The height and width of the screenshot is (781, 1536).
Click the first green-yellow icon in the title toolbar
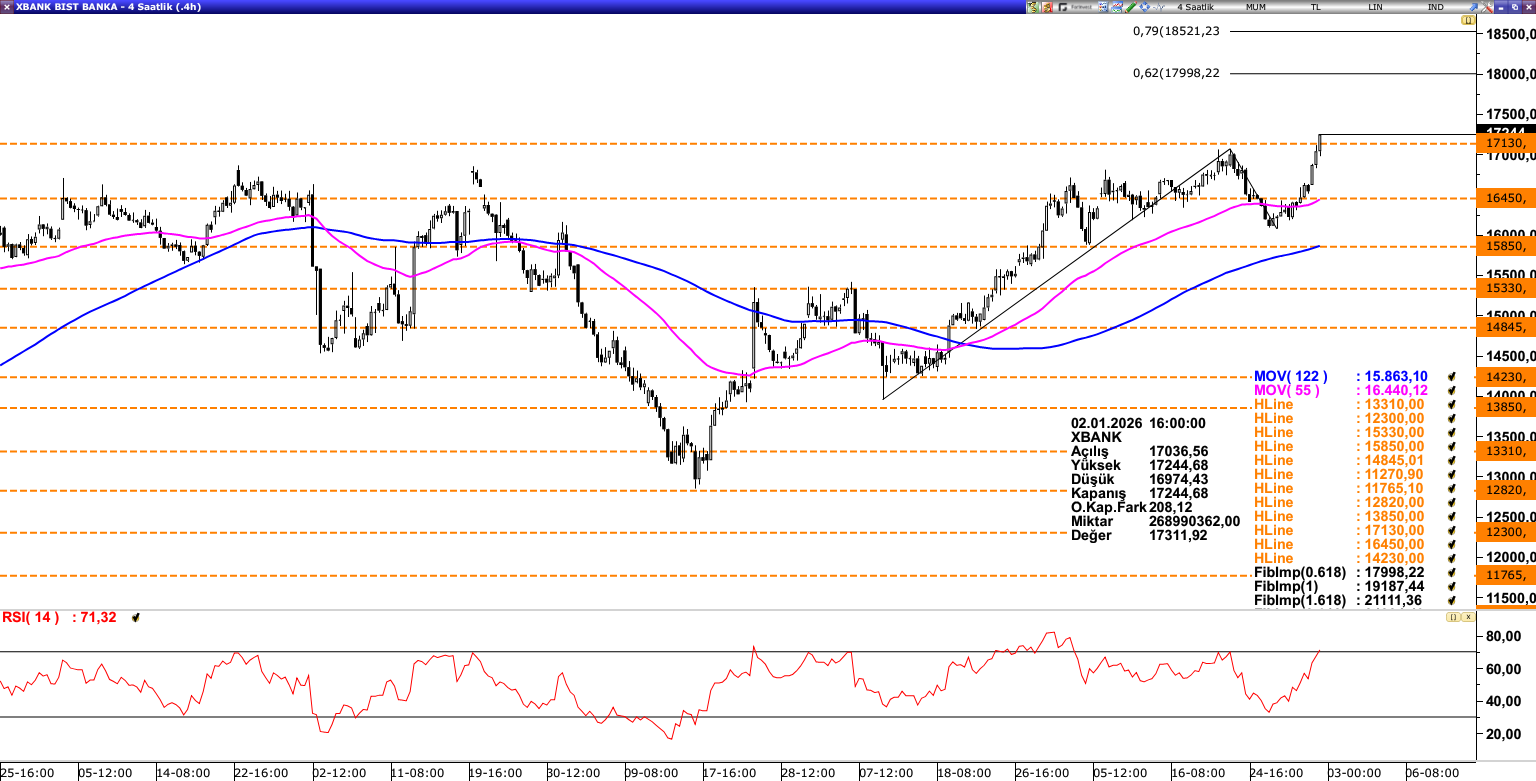tap(1034, 7)
